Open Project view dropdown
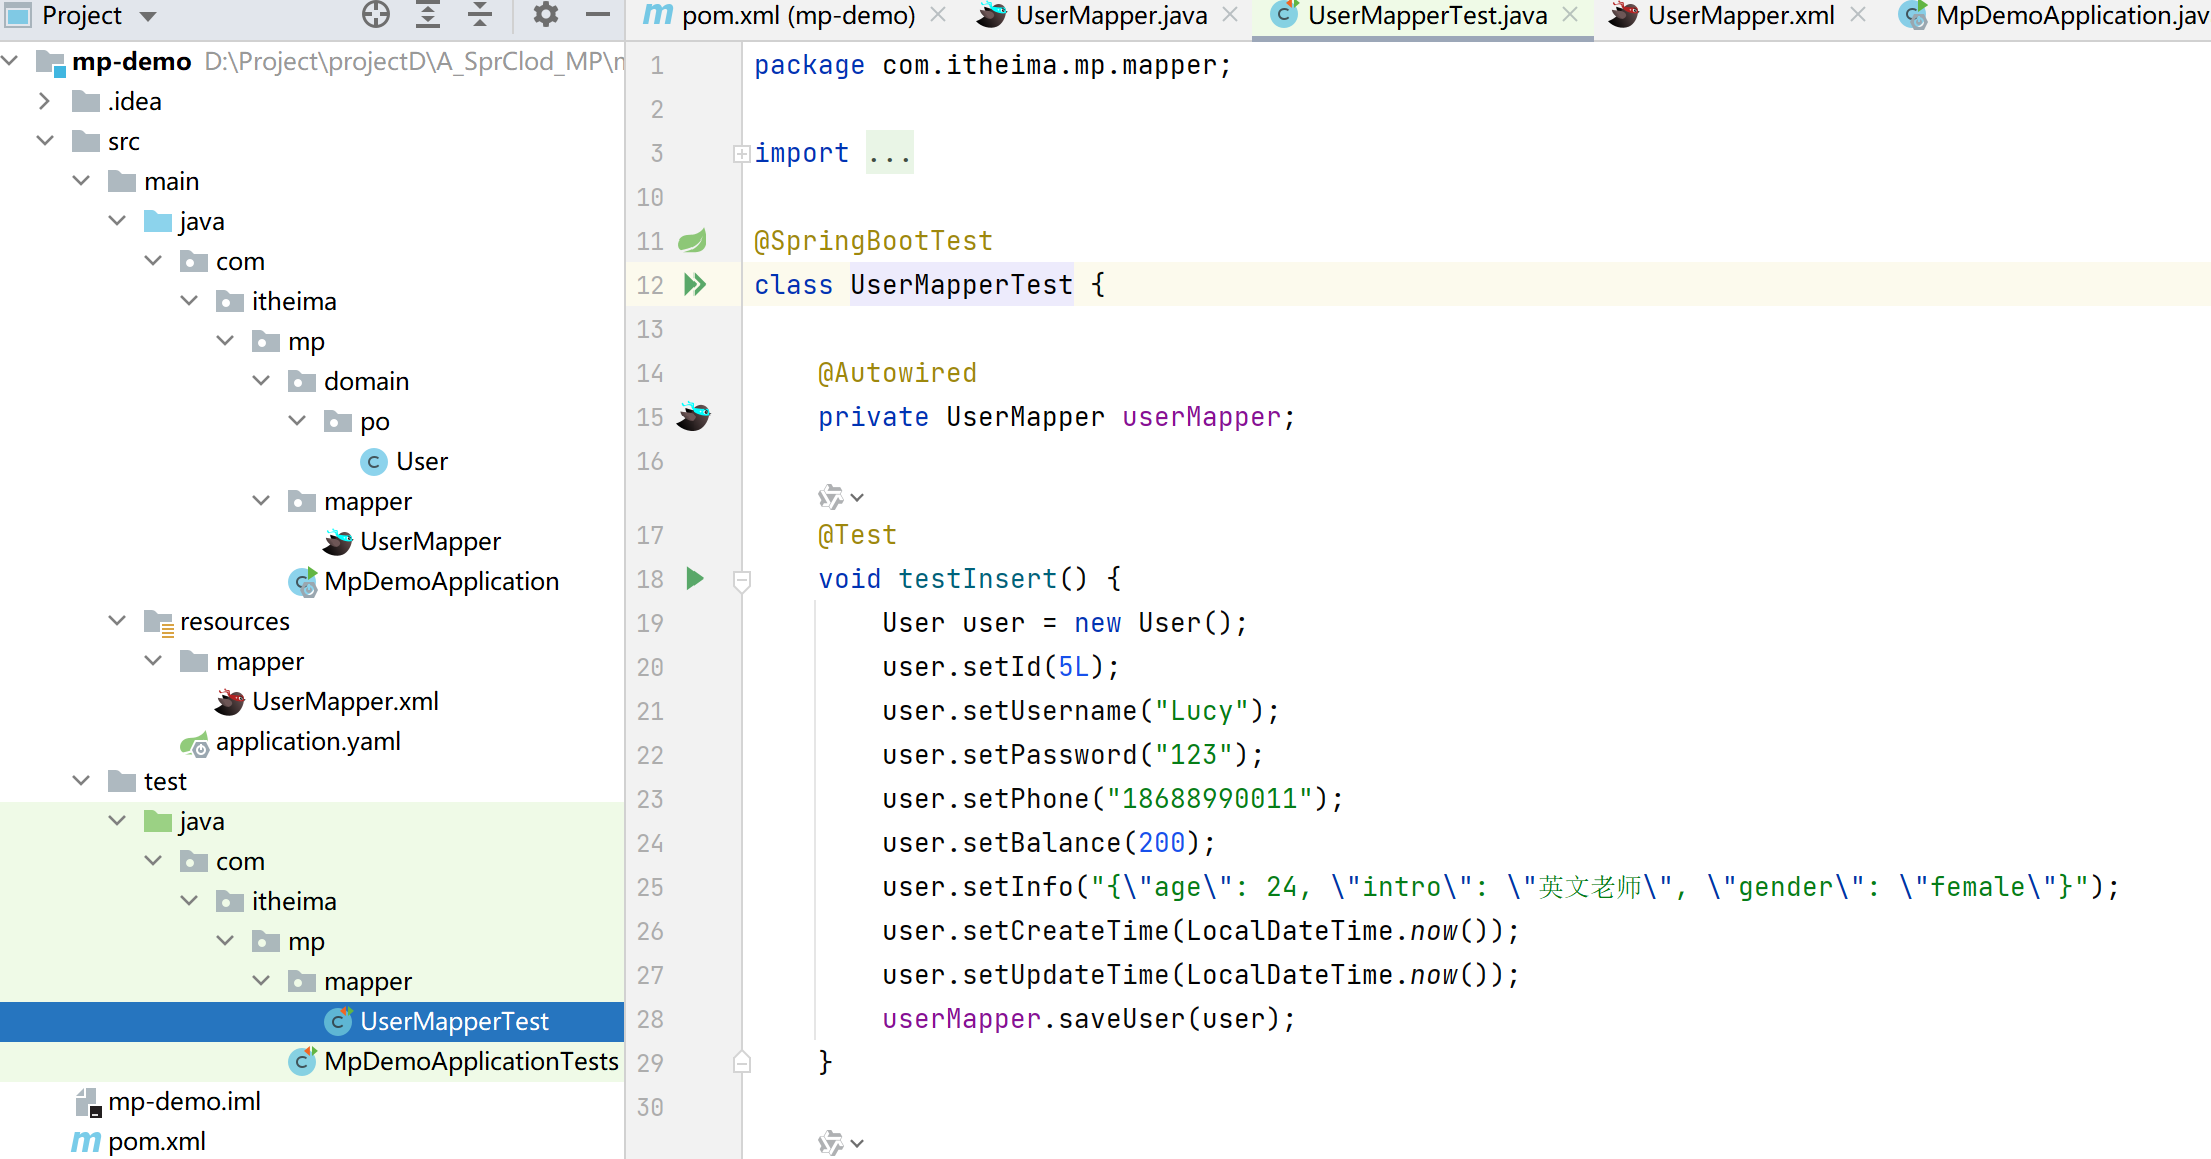 click(x=148, y=16)
